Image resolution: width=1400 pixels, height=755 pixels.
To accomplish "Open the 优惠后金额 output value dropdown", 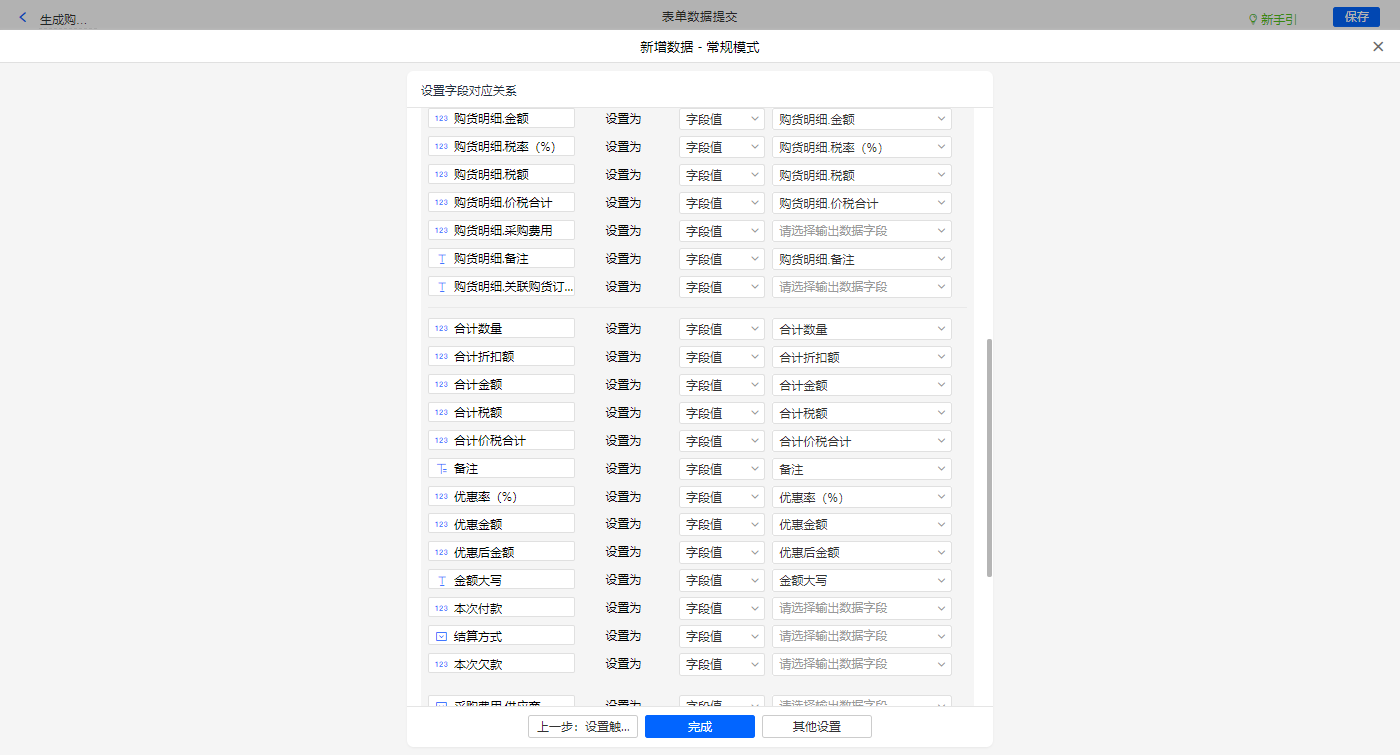I will click(861, 552).
